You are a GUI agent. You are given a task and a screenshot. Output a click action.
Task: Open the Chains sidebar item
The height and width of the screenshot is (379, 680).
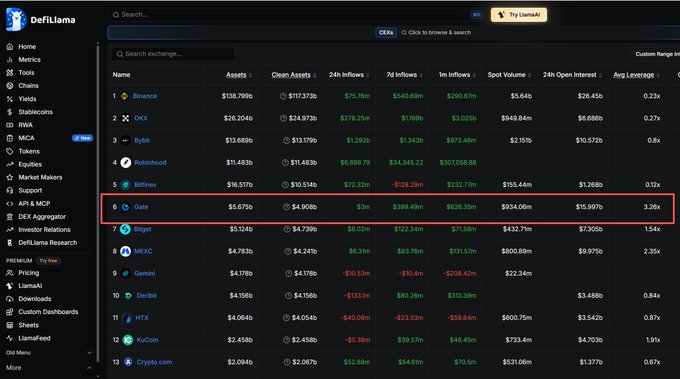point(28,85)
